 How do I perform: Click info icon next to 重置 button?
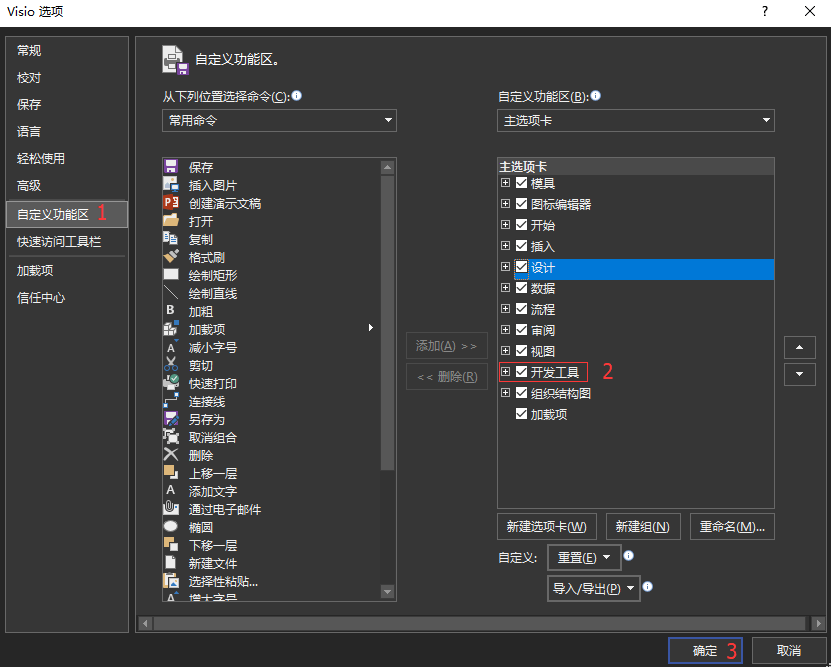pos(629,556)
